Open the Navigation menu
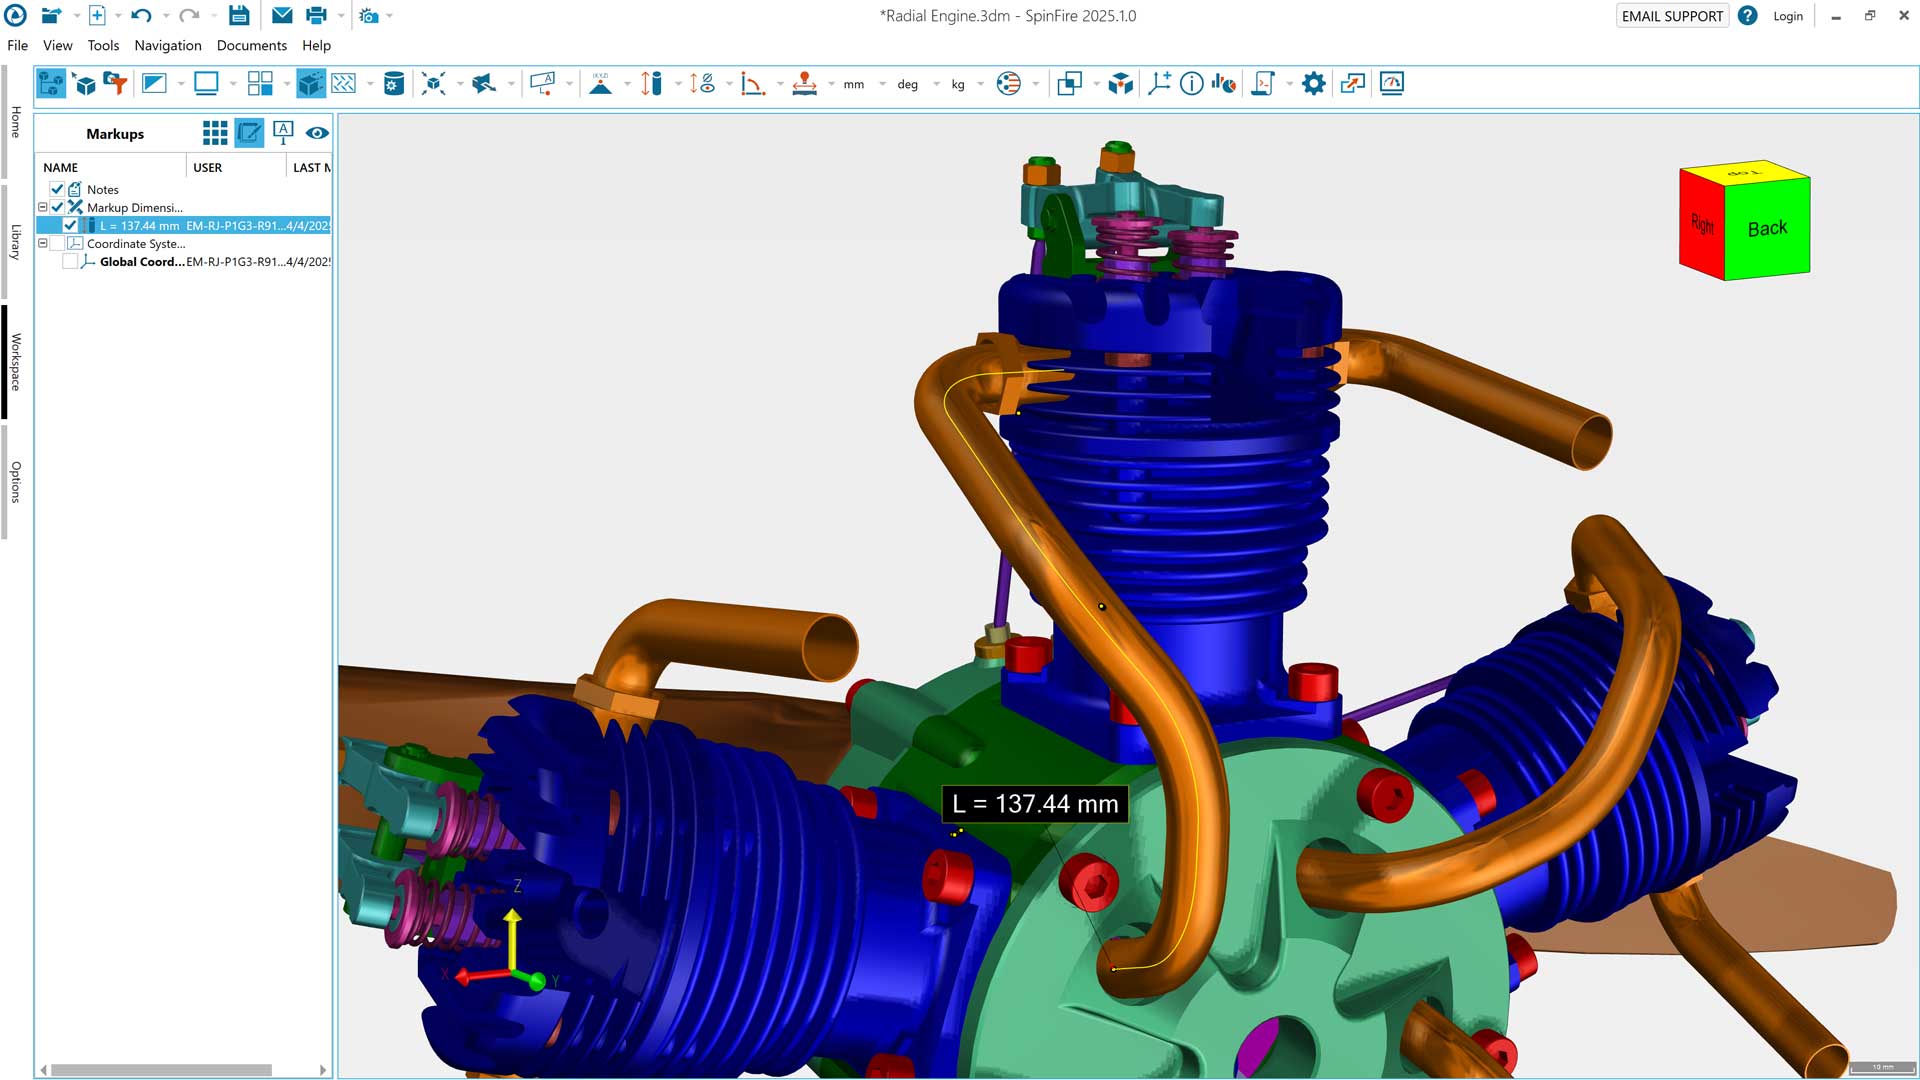This screenshot has width=1920, height=1080. click(167, 46)
